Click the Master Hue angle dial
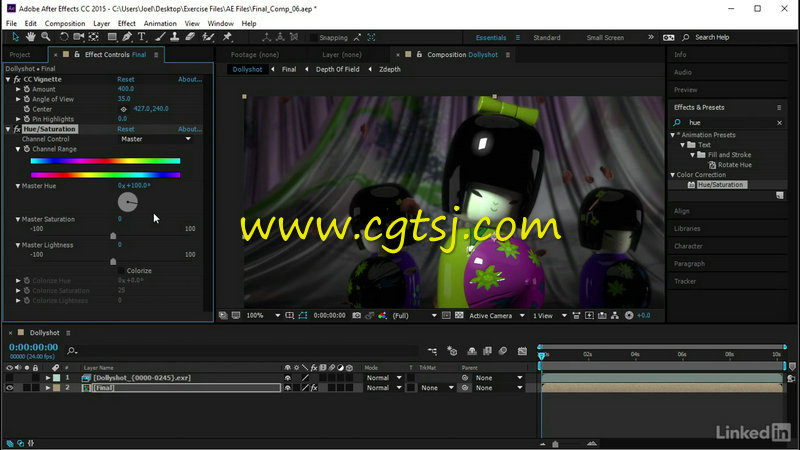This screenshot has width=800, height=450. (x=128, y=203)
